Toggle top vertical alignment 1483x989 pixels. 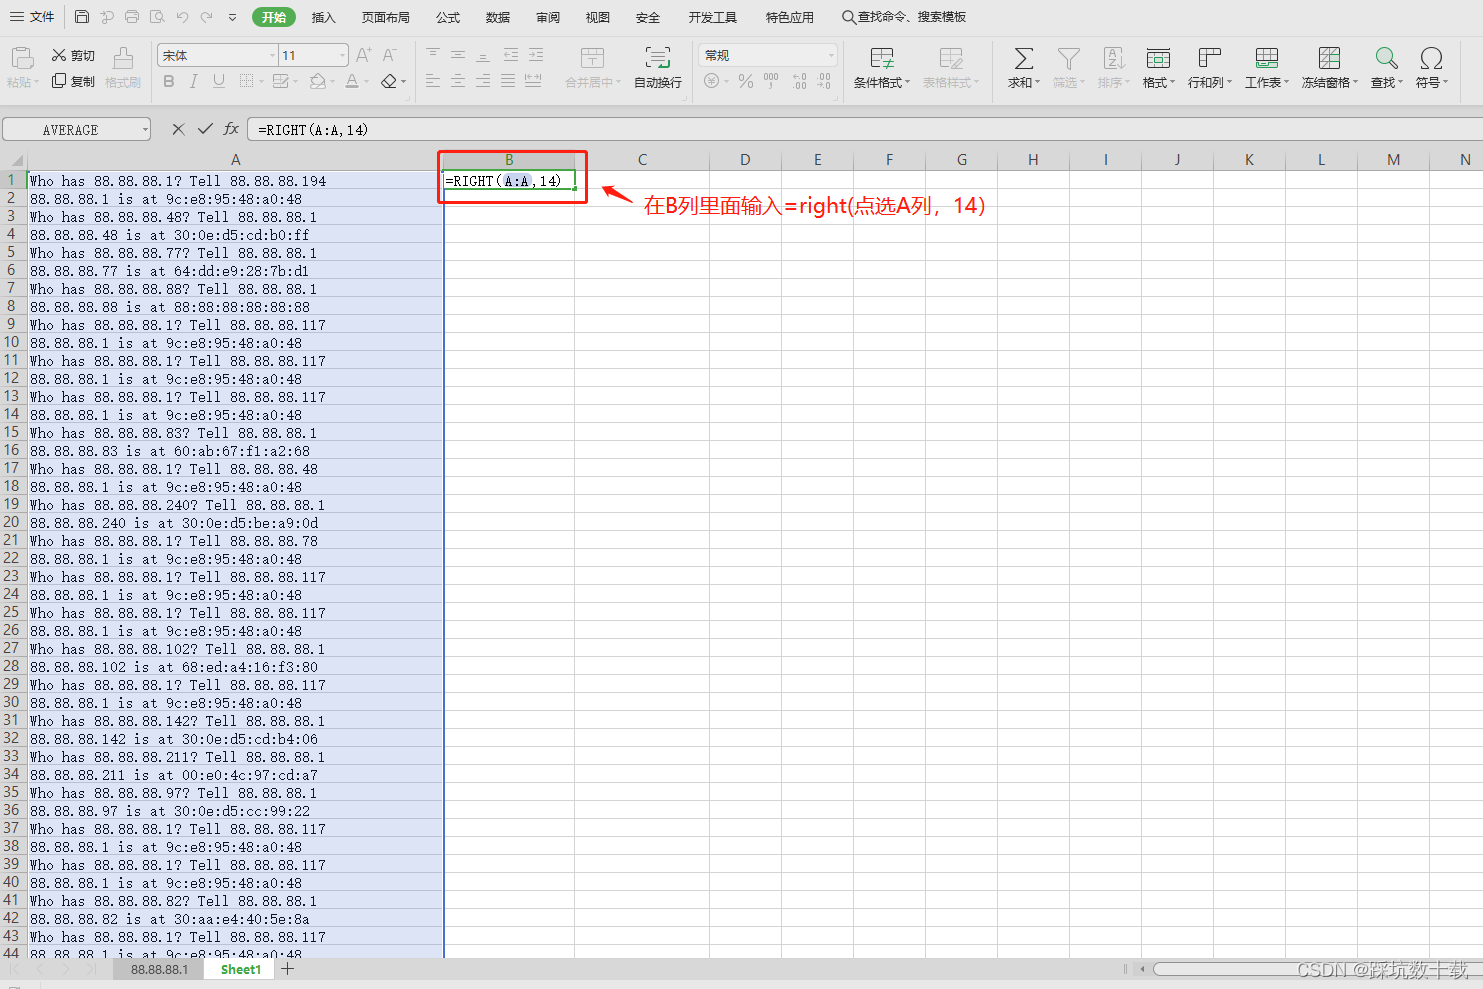pos(433,55)
